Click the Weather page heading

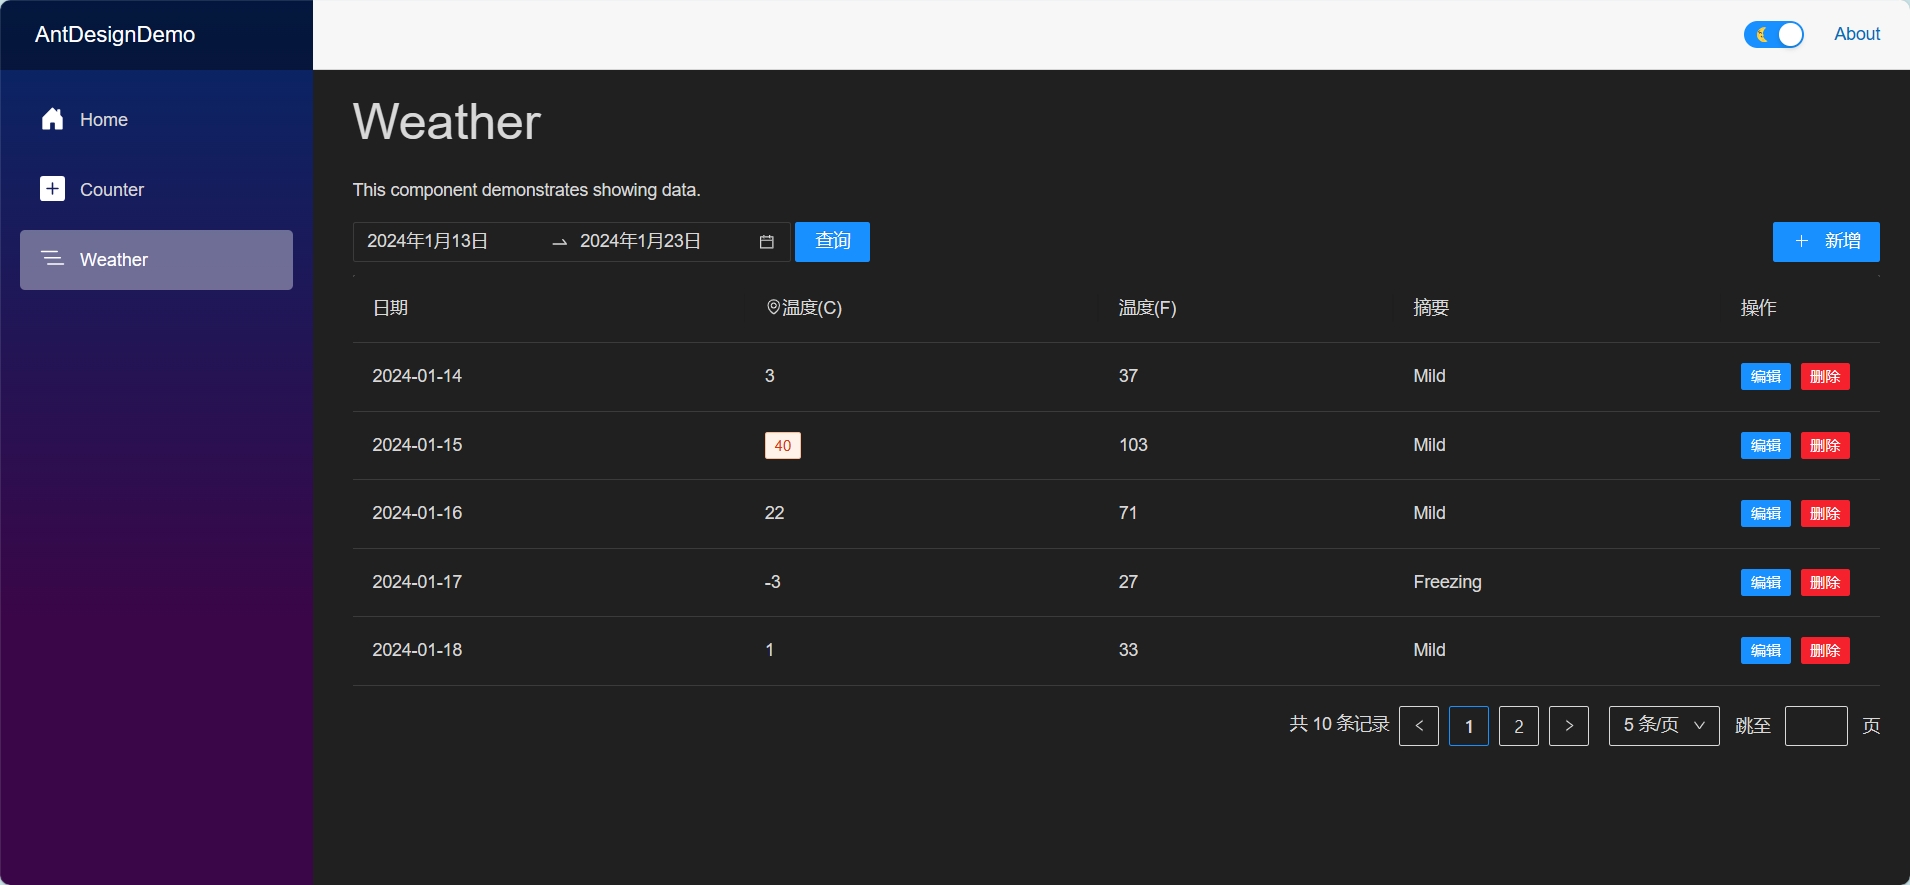[447, 122]
